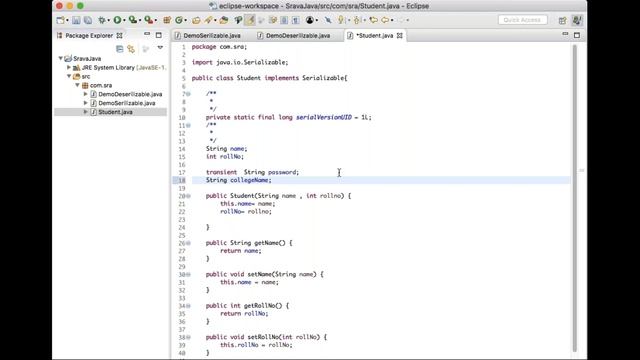Select DemoSerilizable.java in Package Explorer
Viewport: 640px width, 360px height.
(x=127, y=103)
